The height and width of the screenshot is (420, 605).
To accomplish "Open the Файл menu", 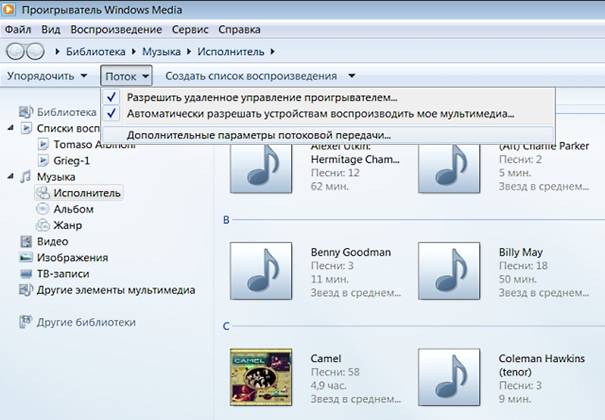I will pyautogui.click(x=21, y=30).
